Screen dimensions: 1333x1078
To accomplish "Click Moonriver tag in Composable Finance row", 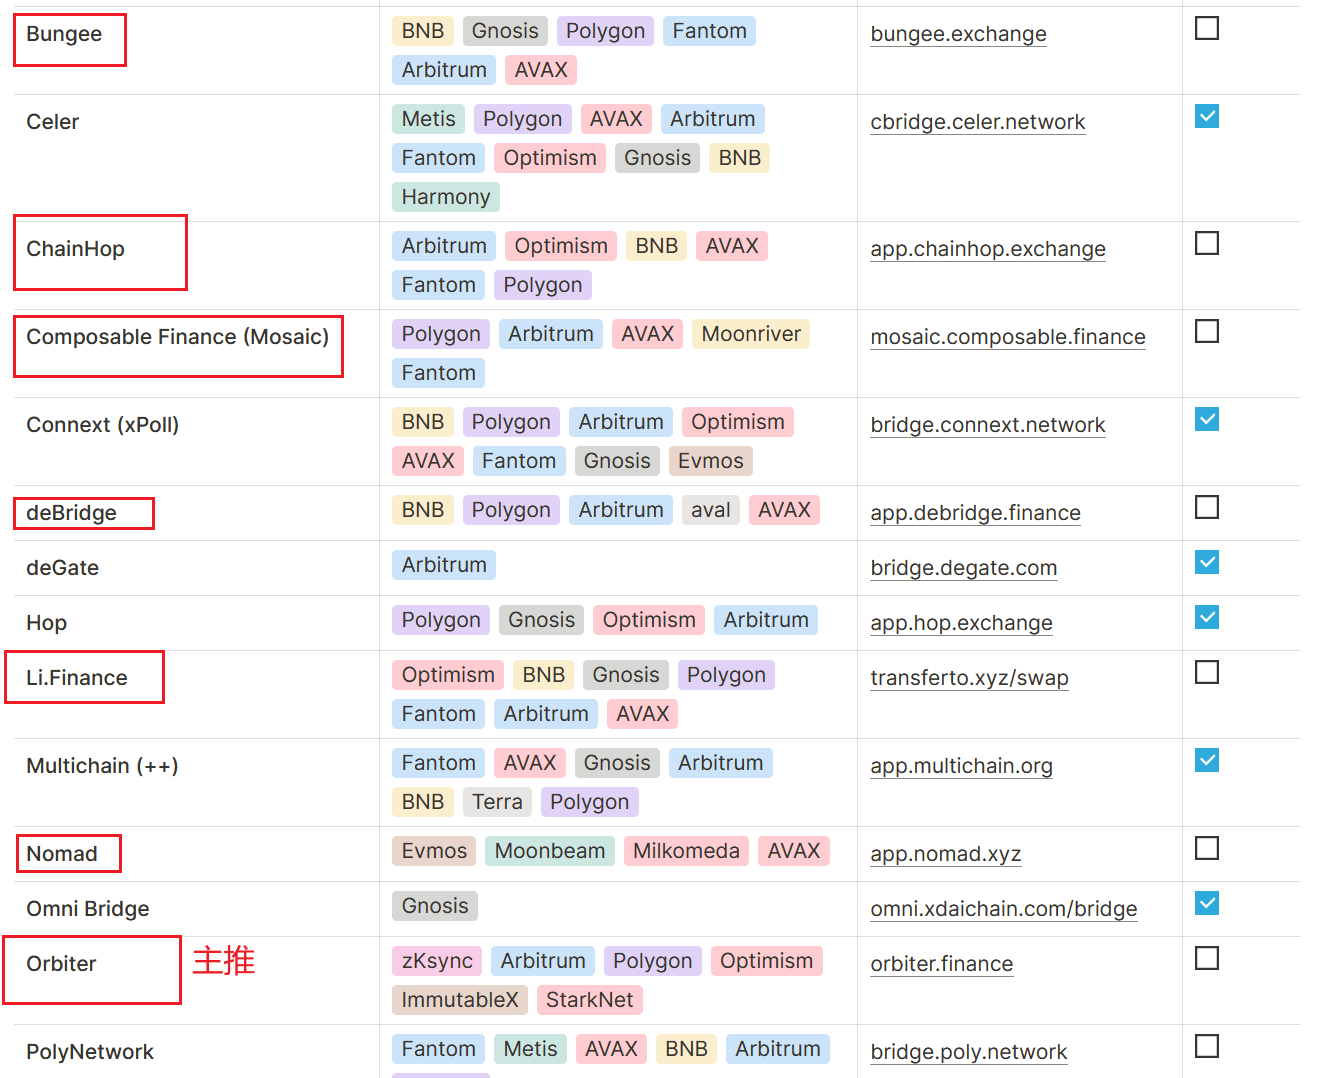I will [751, 334].
